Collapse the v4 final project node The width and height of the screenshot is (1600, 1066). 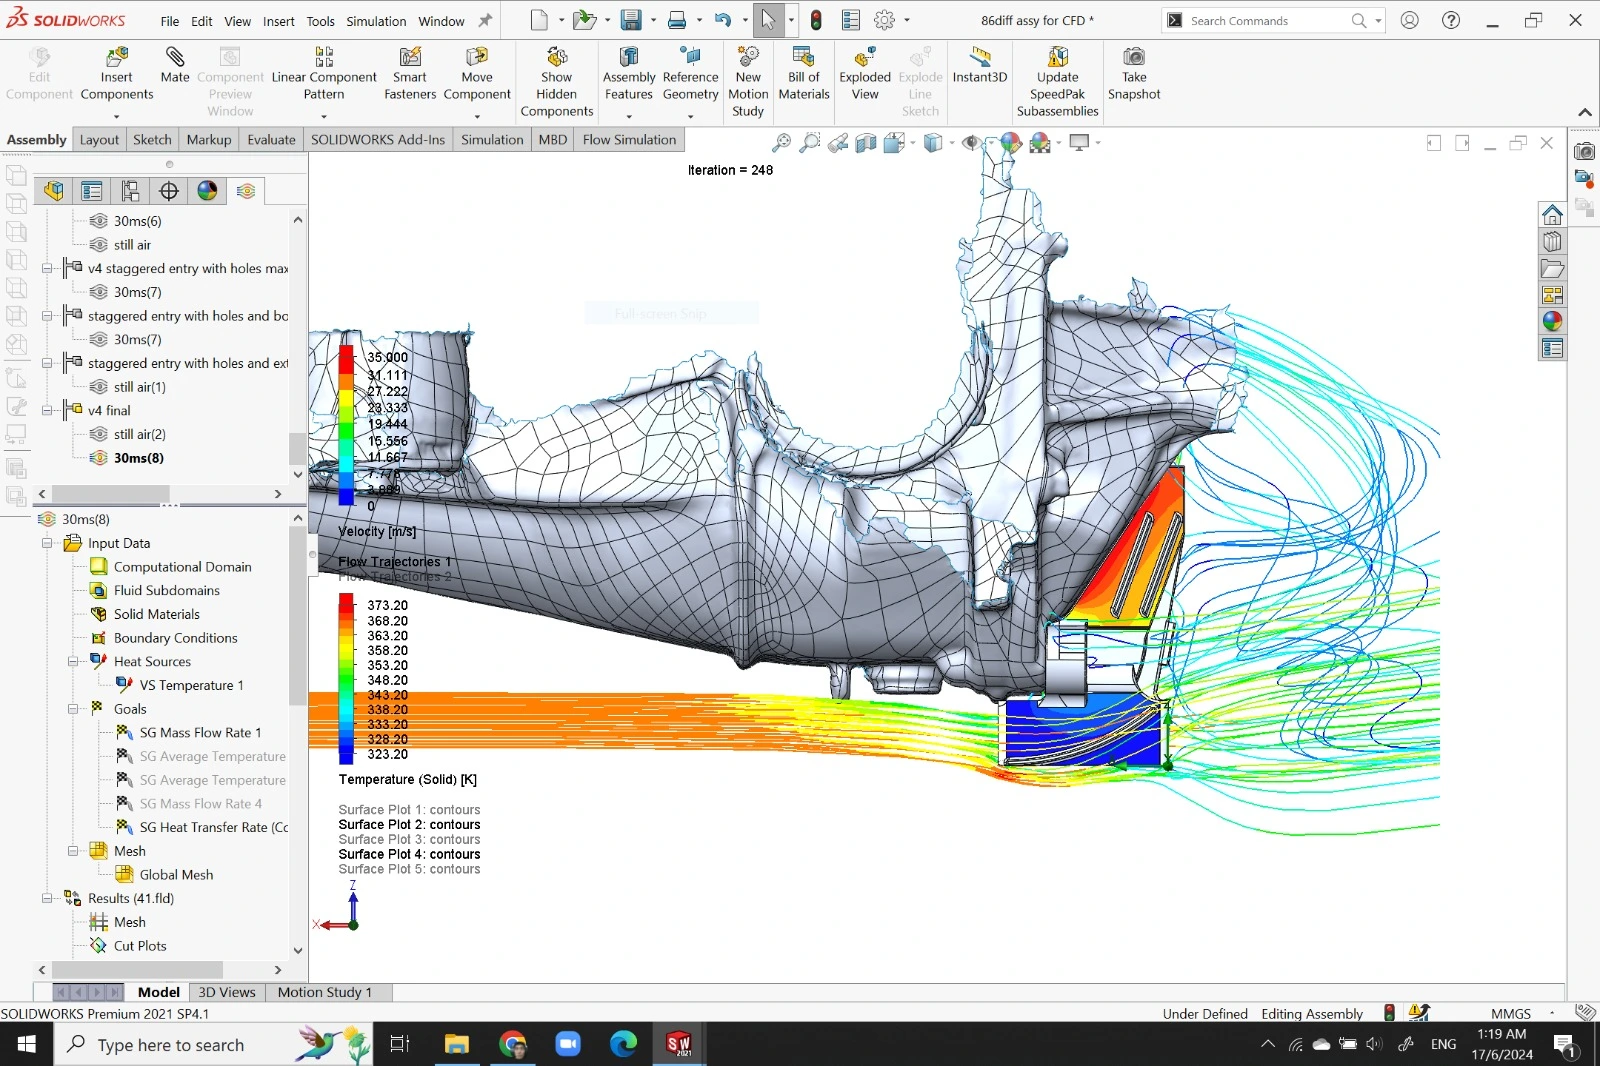pyautogui.click(x=47, y=411)
